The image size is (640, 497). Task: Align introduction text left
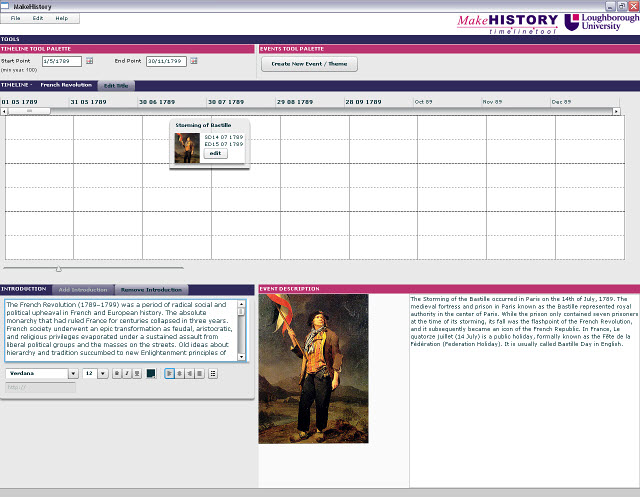coord(169,373)
